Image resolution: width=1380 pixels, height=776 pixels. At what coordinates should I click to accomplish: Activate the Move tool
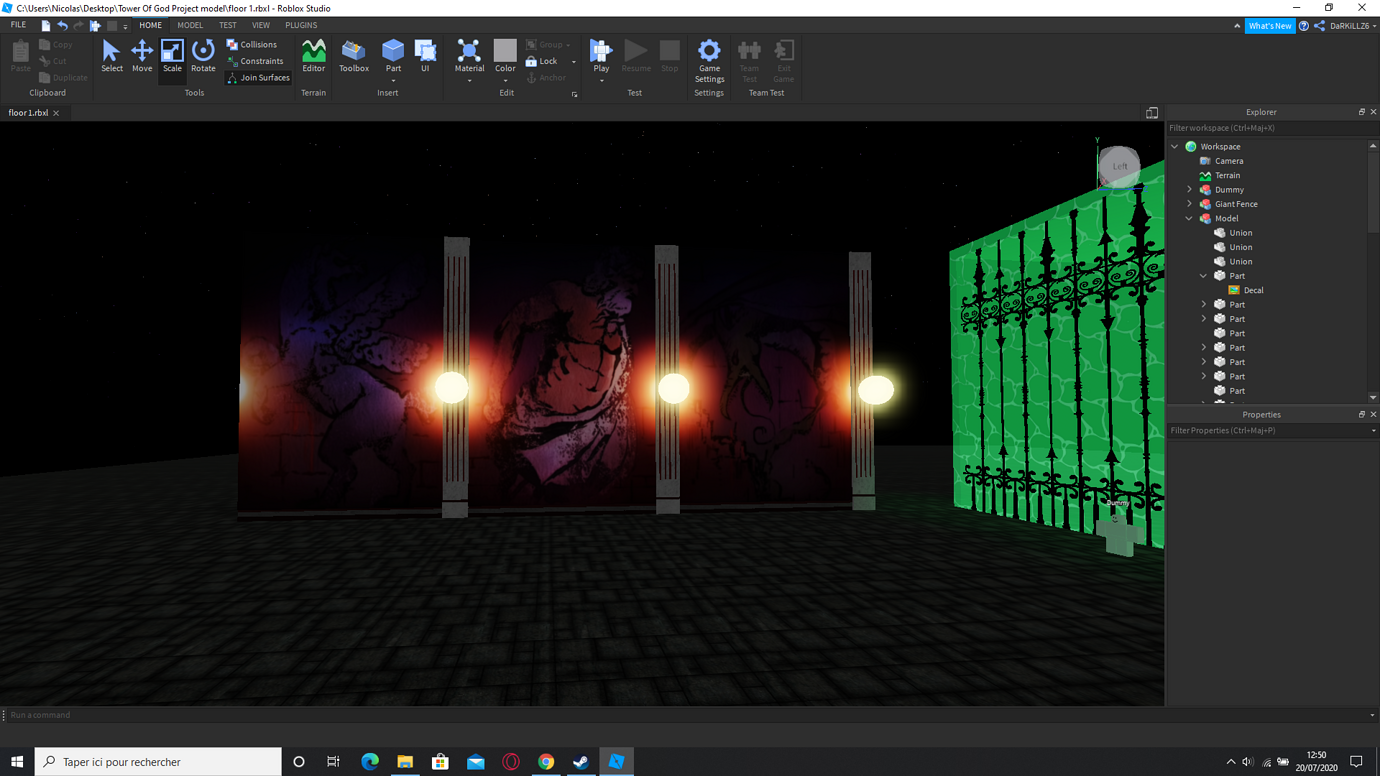pos(142,56)
